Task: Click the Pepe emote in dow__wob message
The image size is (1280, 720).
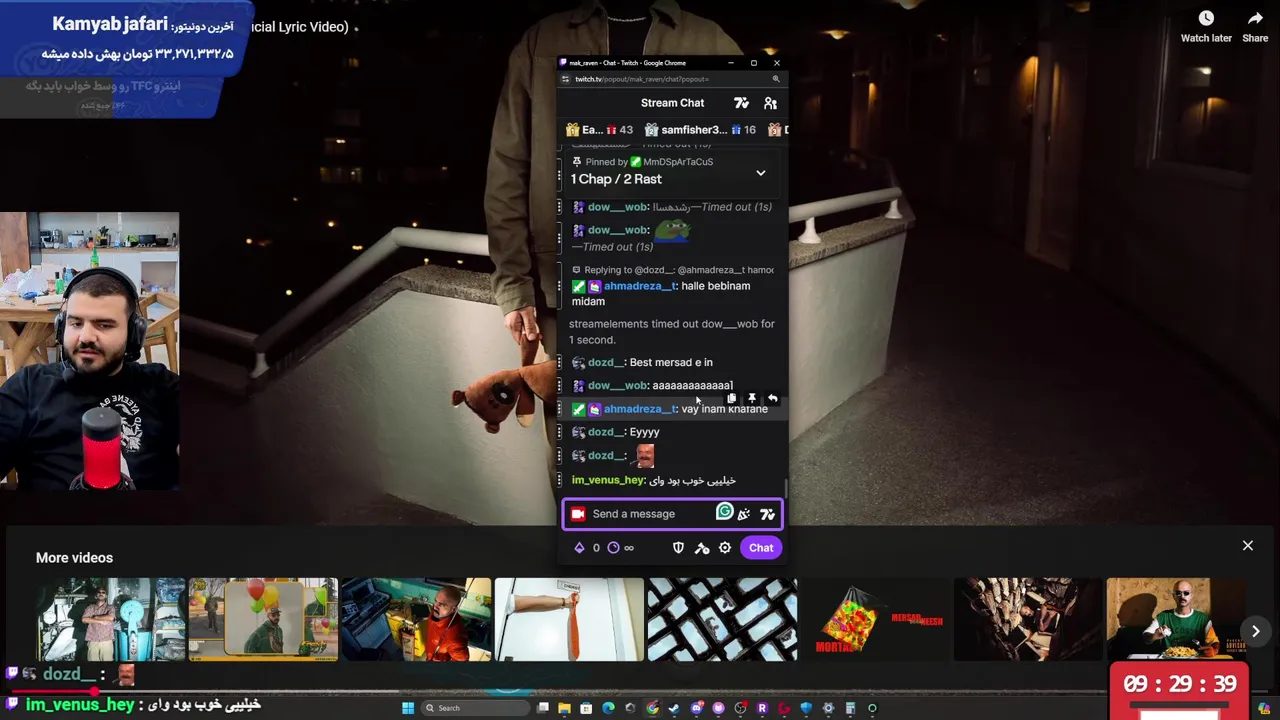Action: (672, 230)
